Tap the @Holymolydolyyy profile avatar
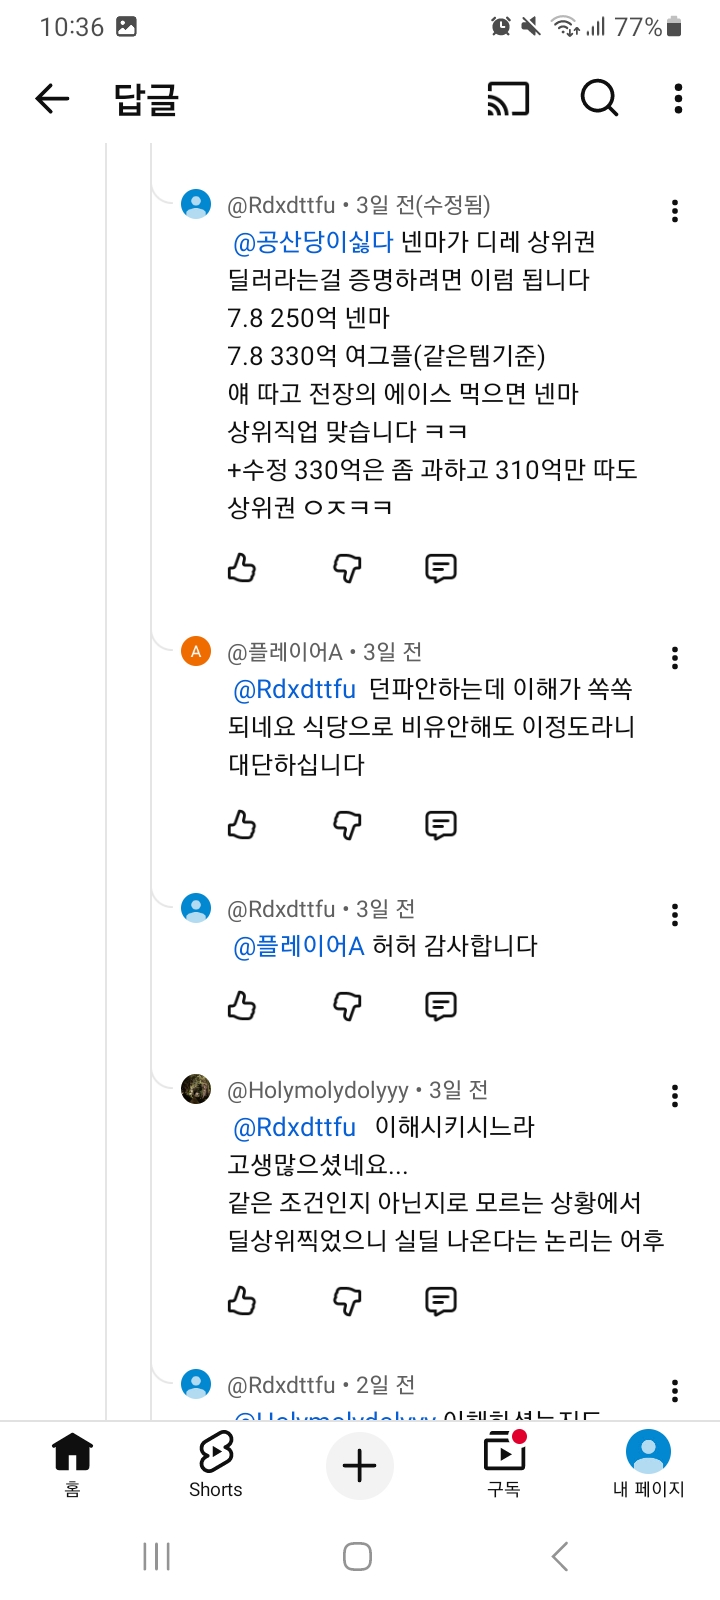 pyautogui.click(x=196, y=1089)
